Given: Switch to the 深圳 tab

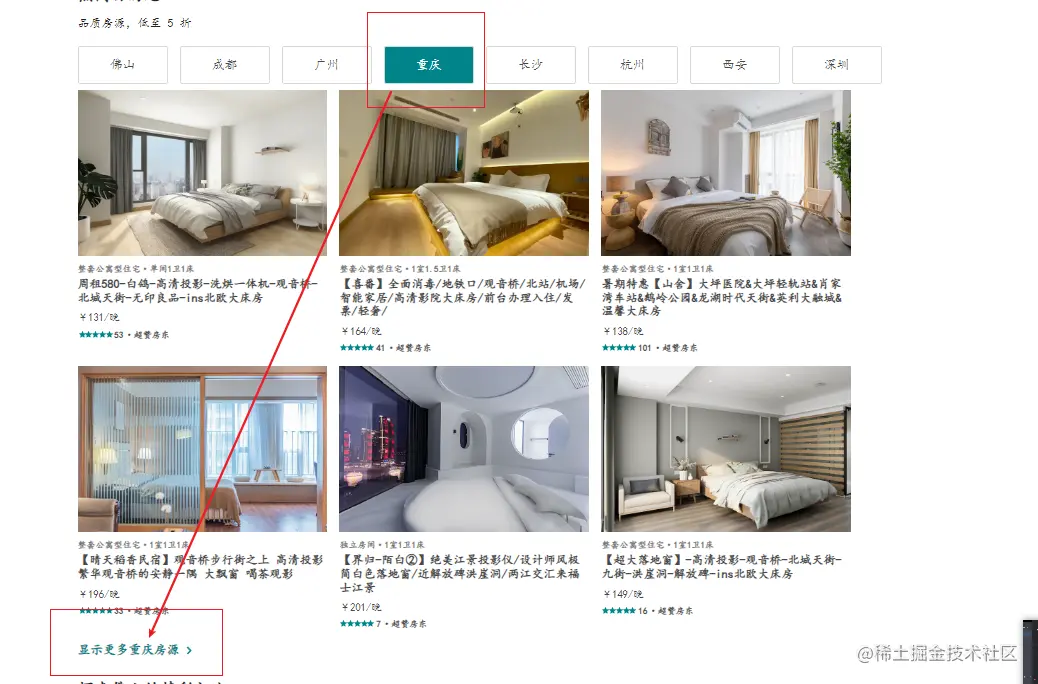Looking at the screenshot, I should point(836,65).
